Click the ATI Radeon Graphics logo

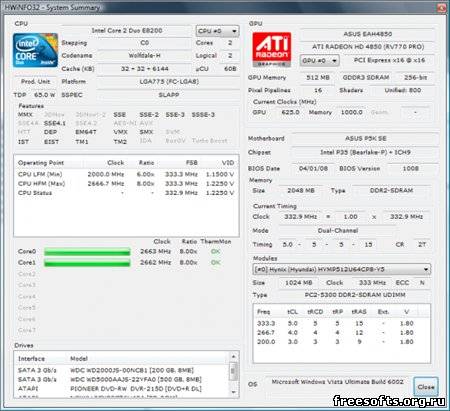pyautogui.click(x=272, y=50)
